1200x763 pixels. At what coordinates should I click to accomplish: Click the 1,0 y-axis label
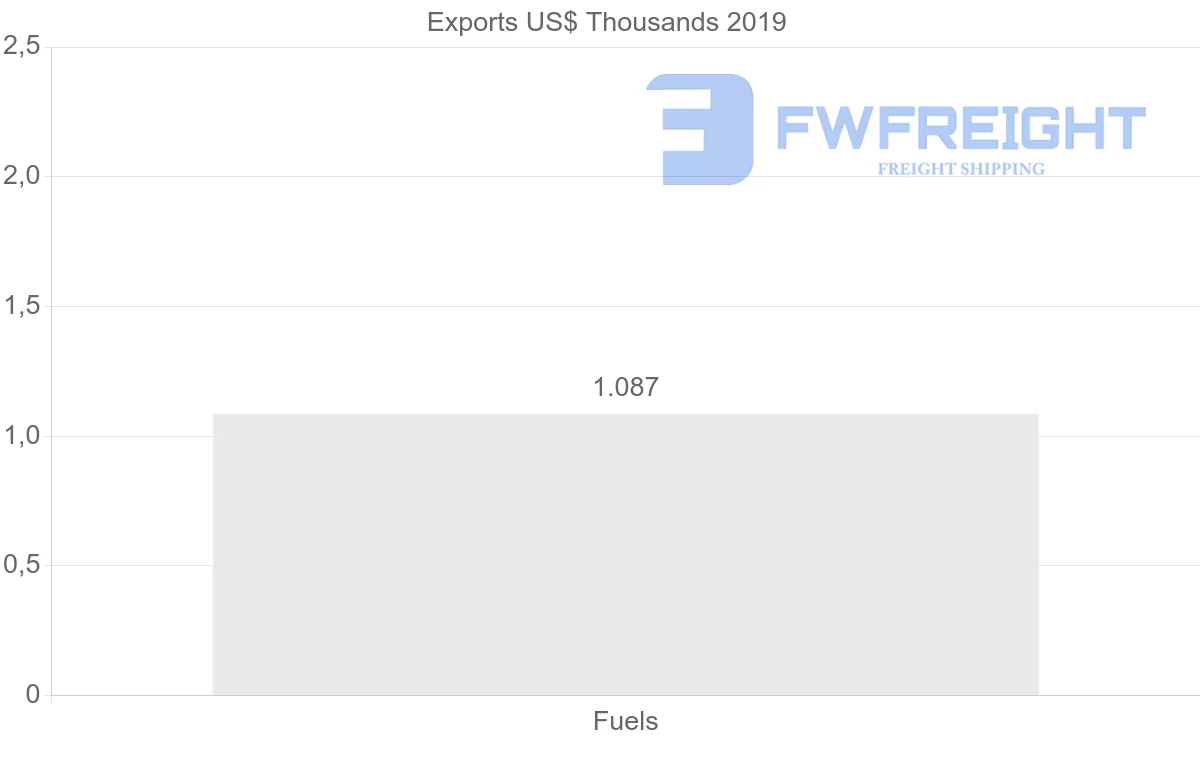click(20, 436)
